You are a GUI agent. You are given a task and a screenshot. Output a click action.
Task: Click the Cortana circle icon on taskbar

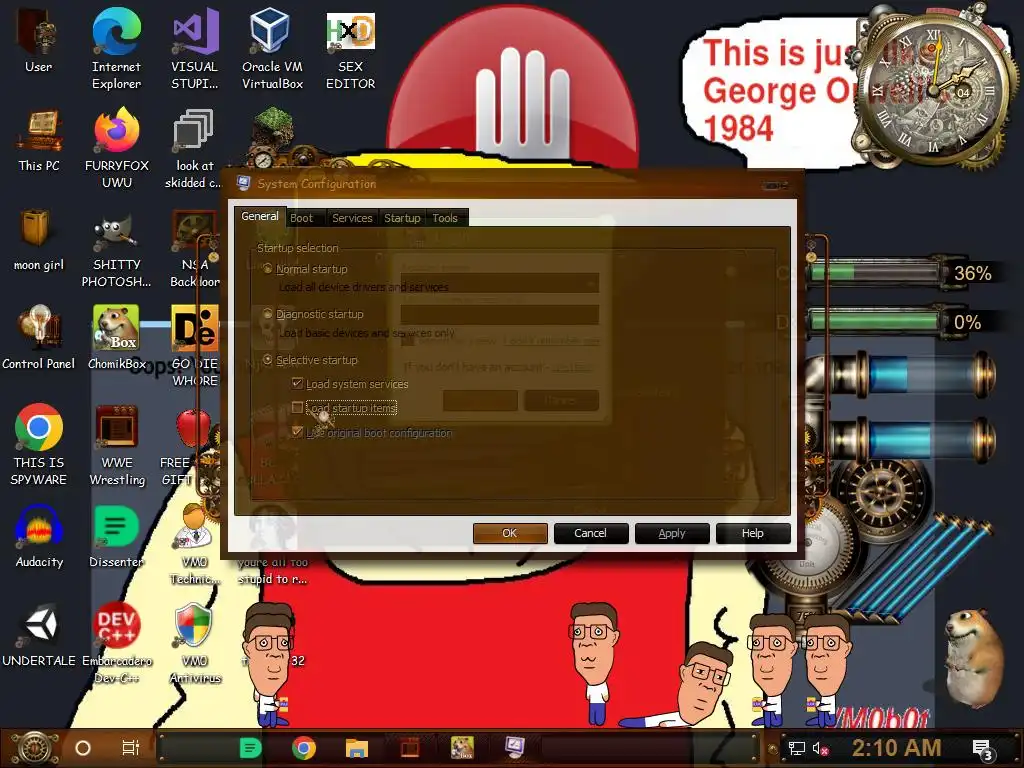pos(83,748)
